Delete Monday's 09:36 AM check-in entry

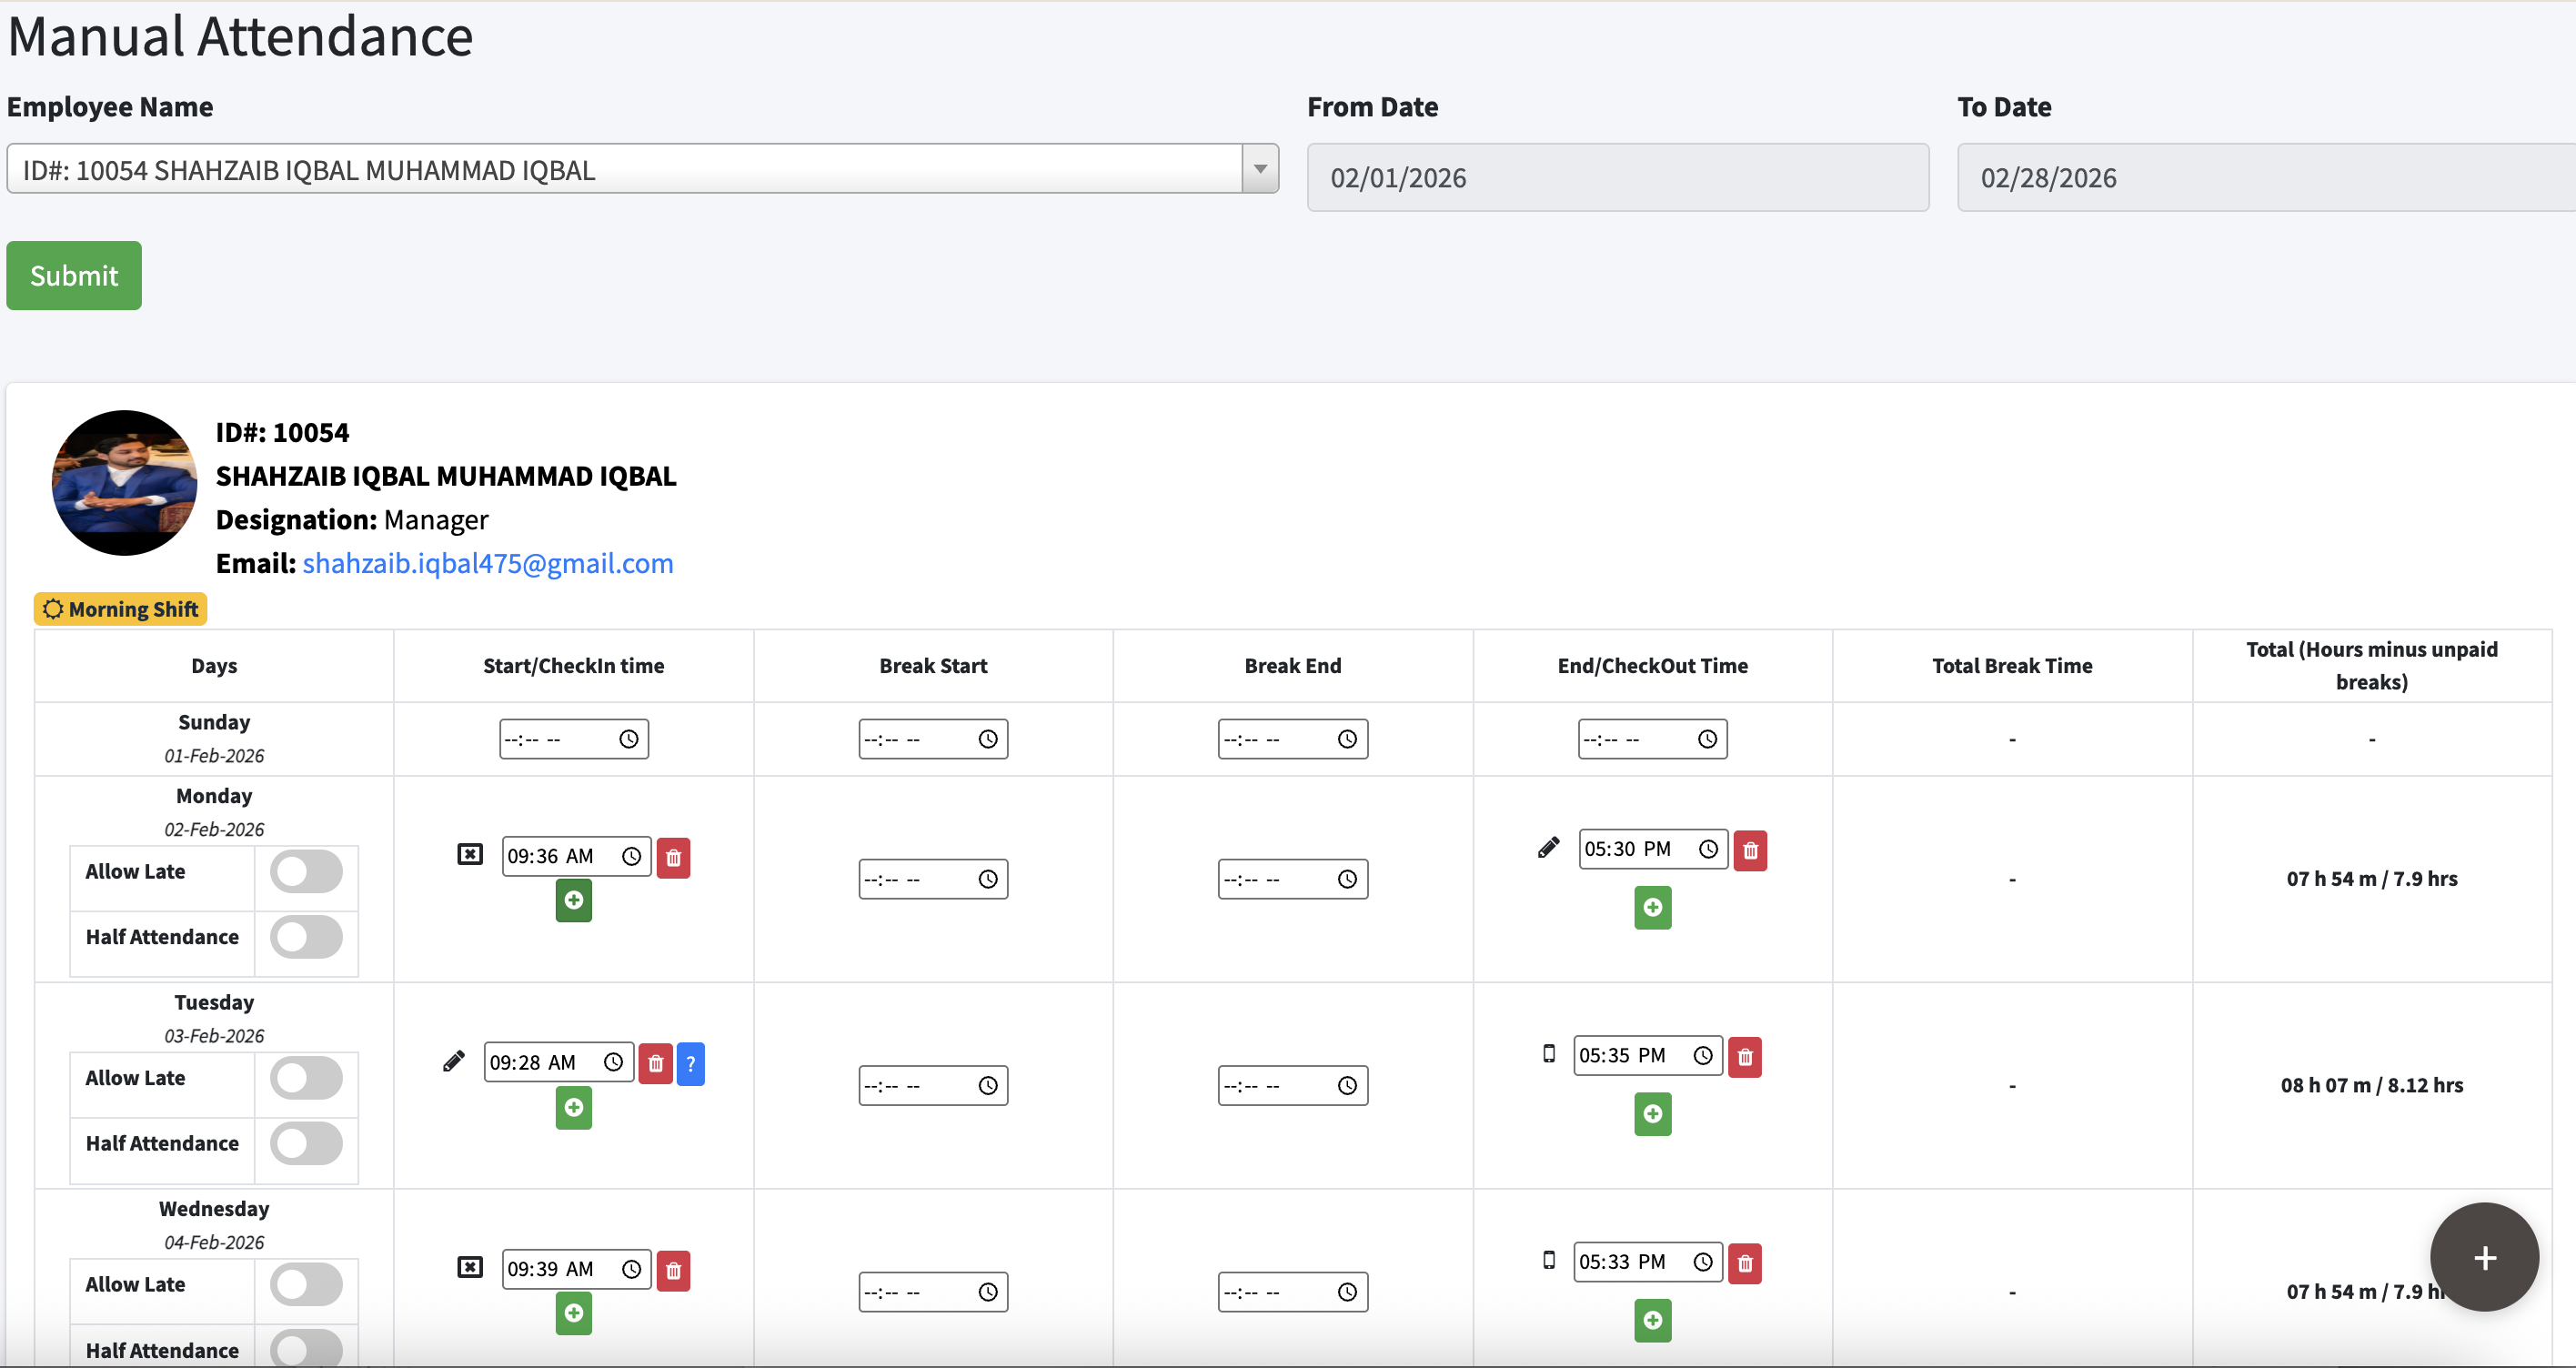coord(673,857)
